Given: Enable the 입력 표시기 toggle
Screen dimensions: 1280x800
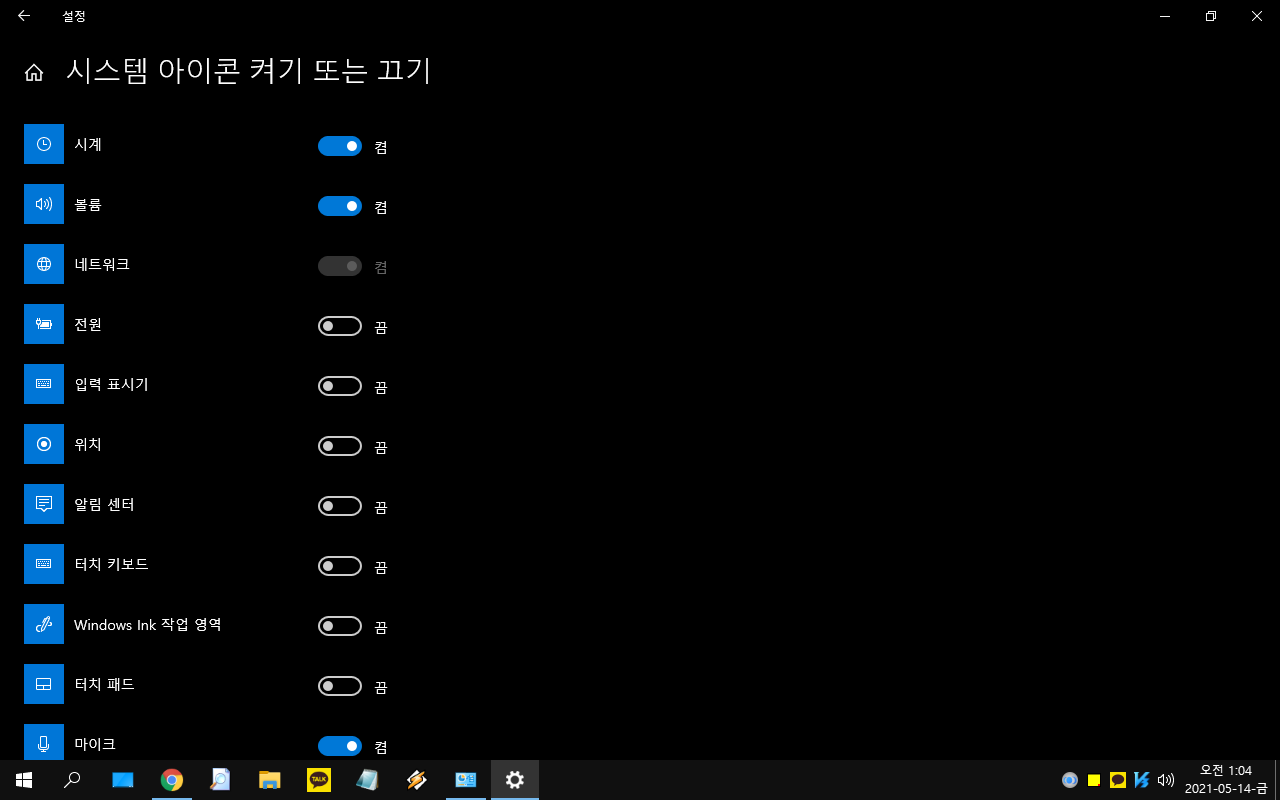Looking at the screenshot, I should 340,386.
